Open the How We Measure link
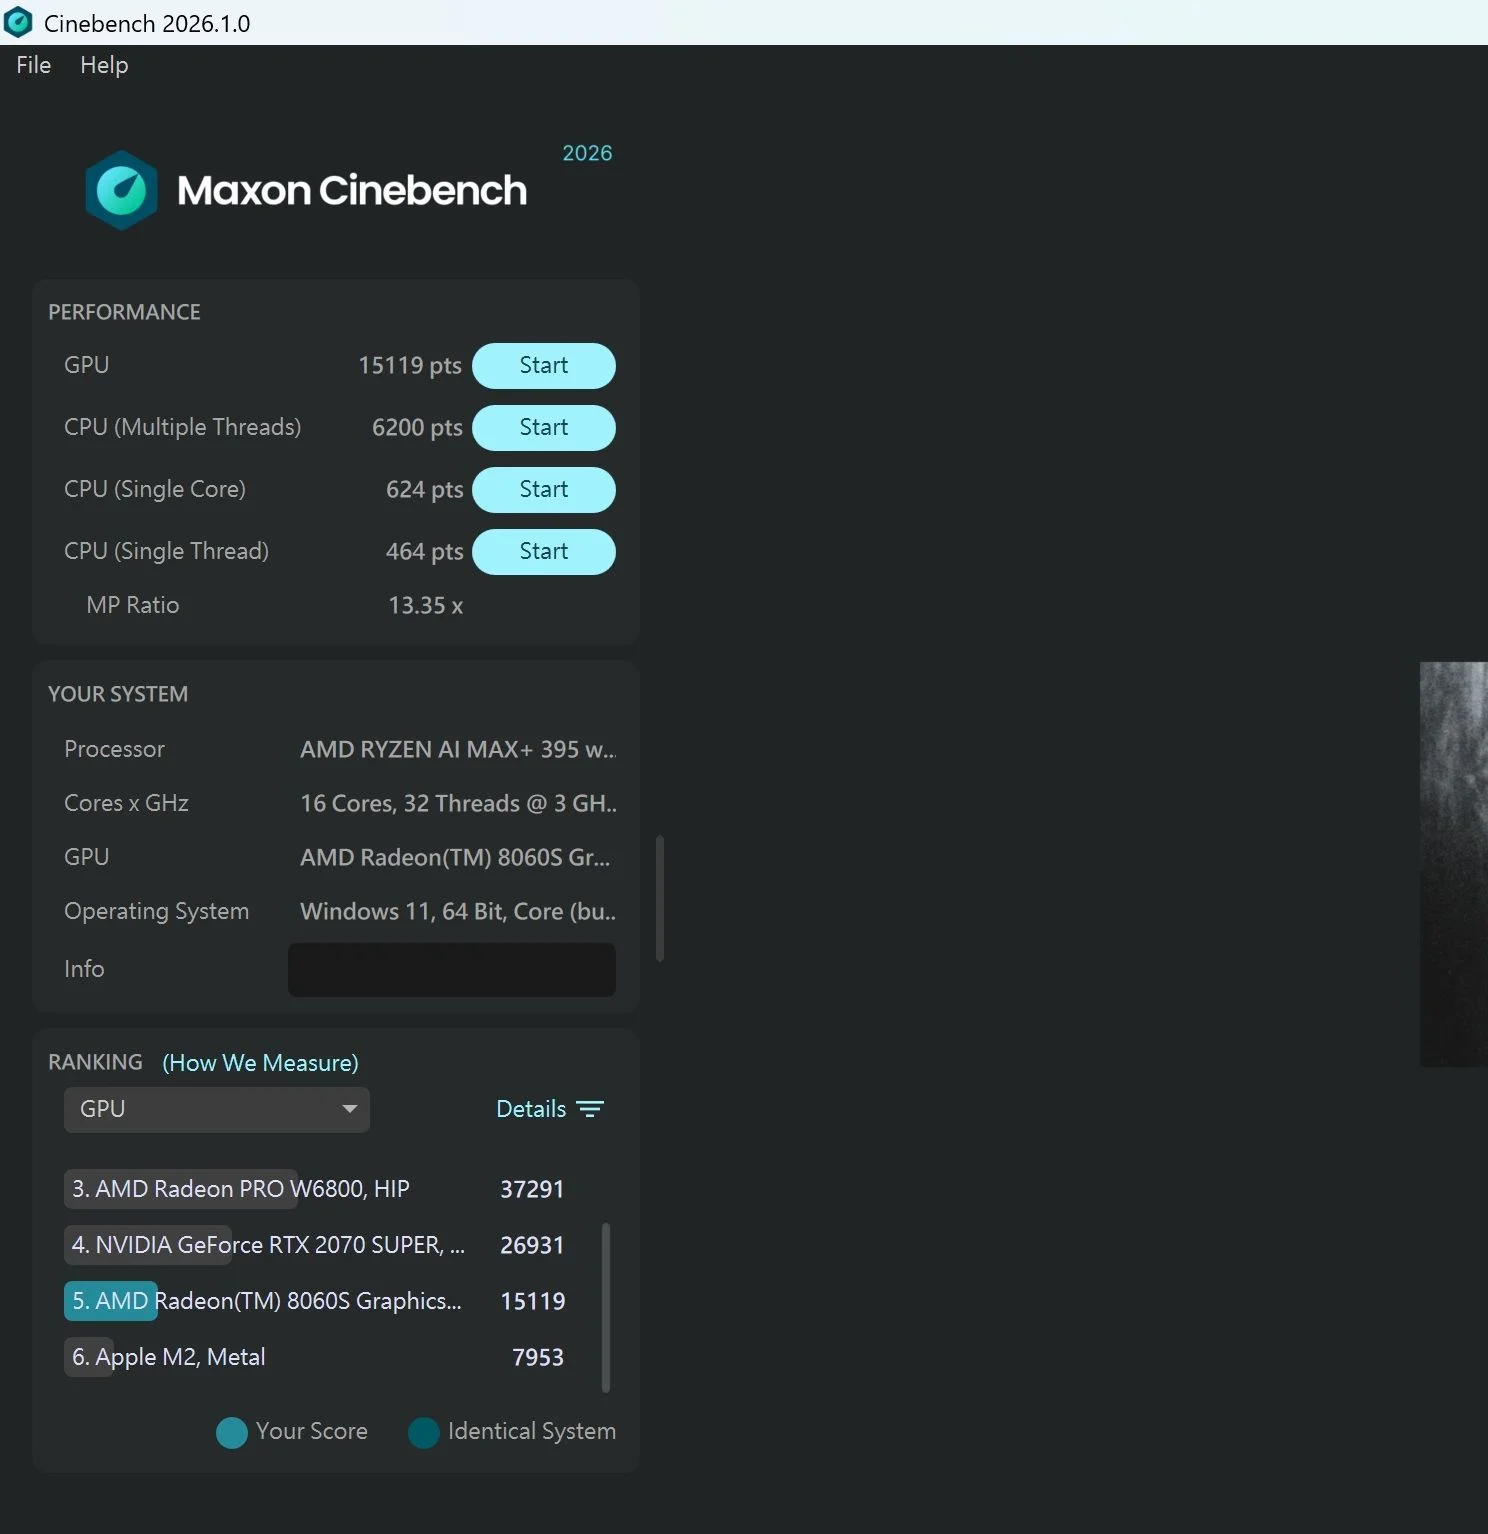The image size is (1488, 1534). coord(260,1063)
